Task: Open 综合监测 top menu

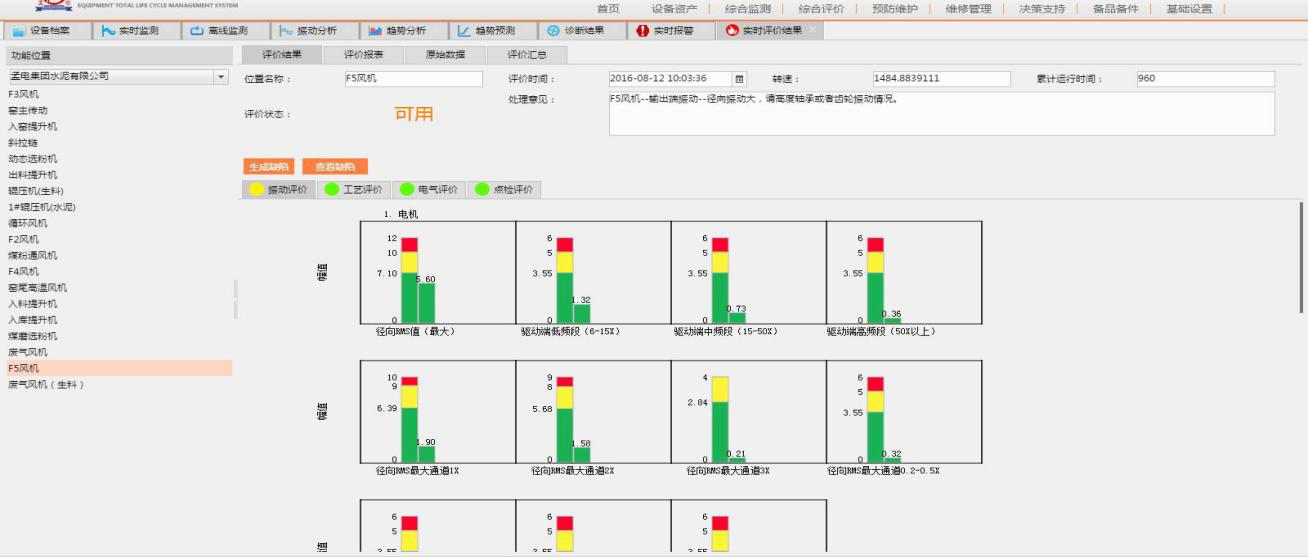Action: click(748, 9)
